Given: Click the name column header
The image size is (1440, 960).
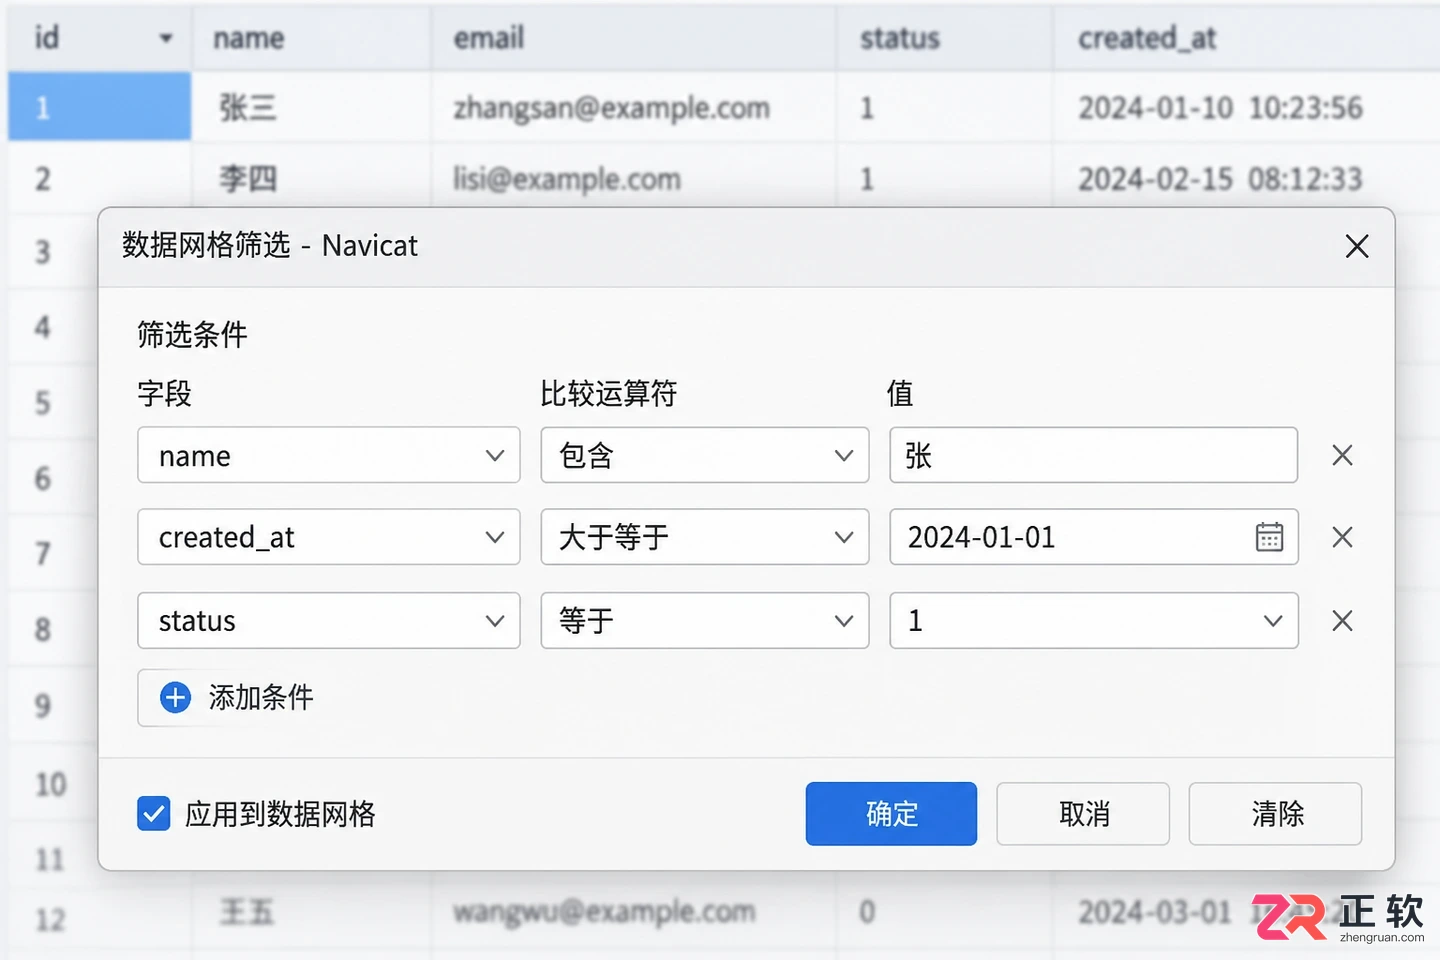Looking at the screenshot, I should (311, 38).
